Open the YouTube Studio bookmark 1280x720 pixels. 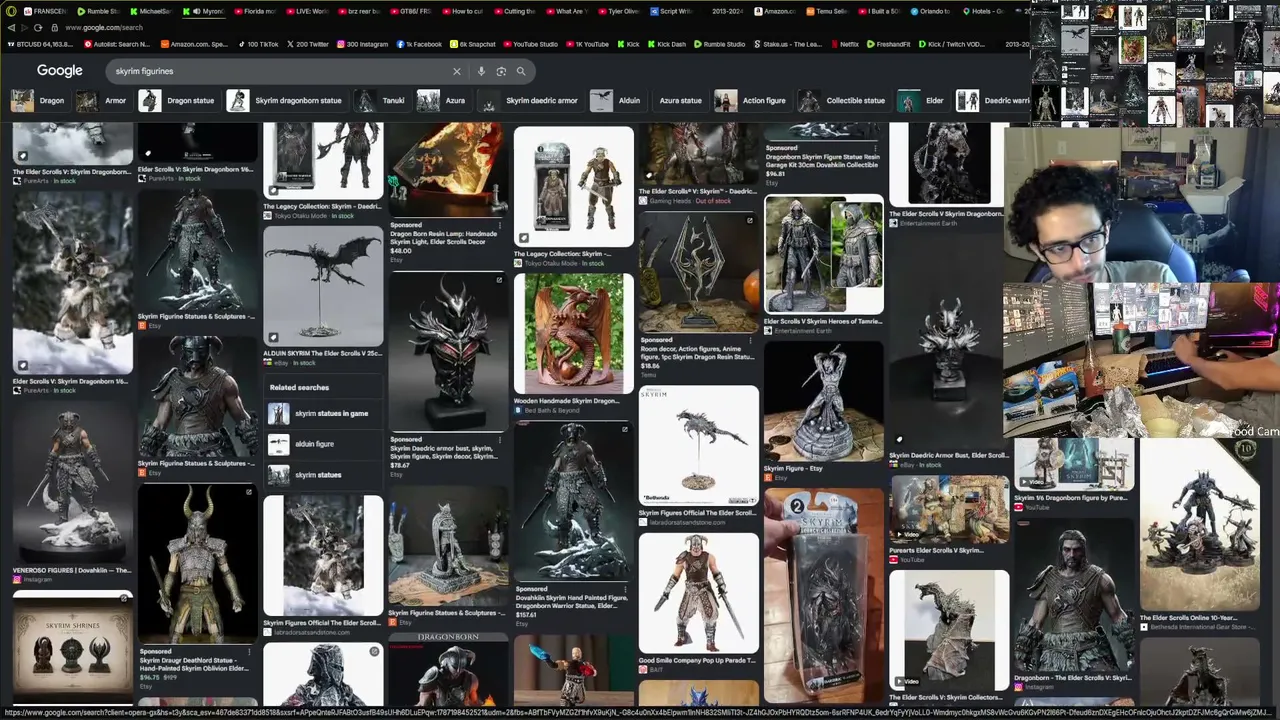[530, 44]
